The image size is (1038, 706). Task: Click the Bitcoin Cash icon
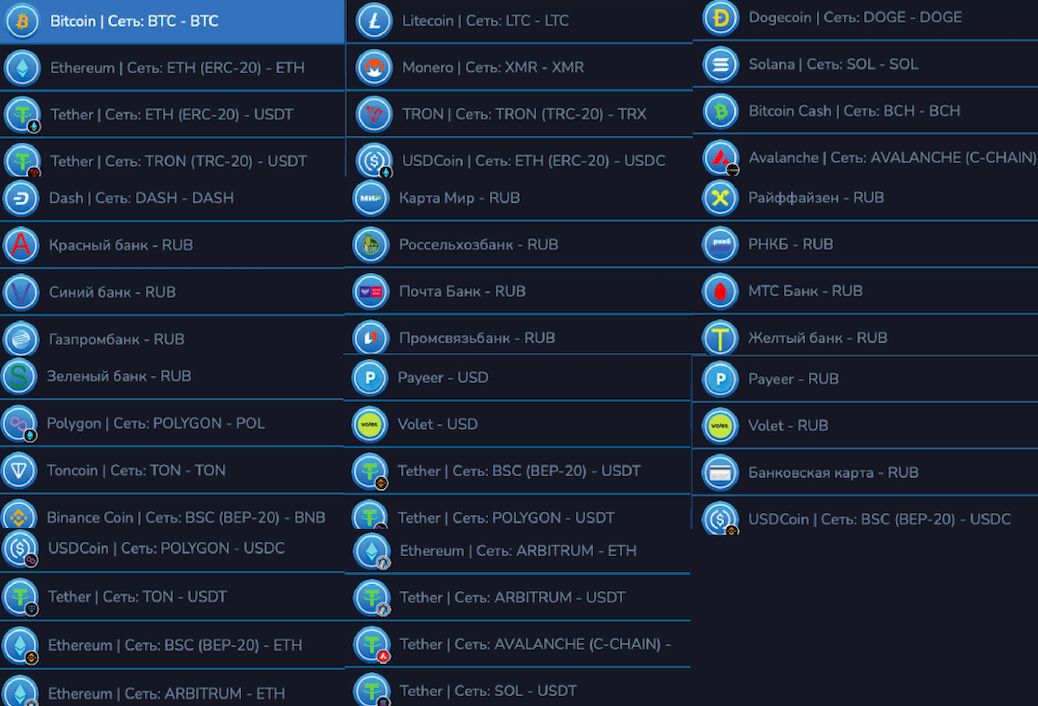(720, 111)
